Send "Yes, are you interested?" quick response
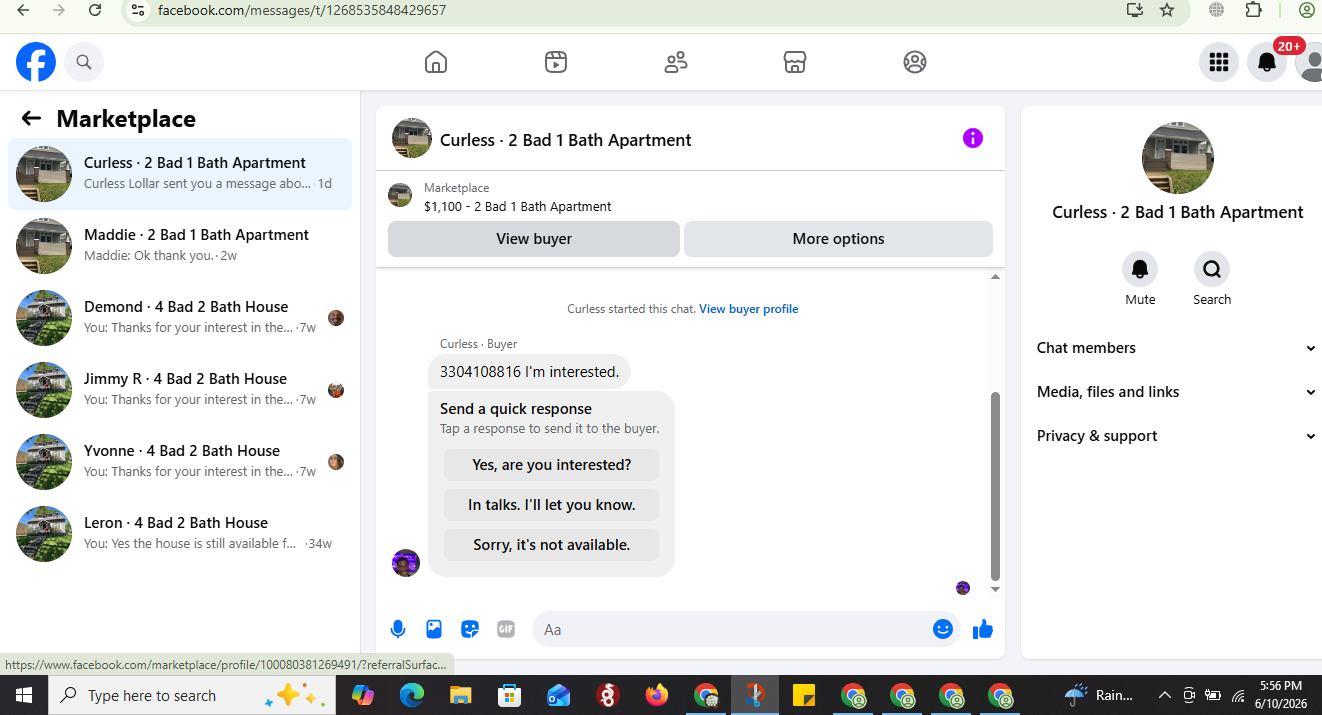The image size is (1322, 715). [551, 465]
